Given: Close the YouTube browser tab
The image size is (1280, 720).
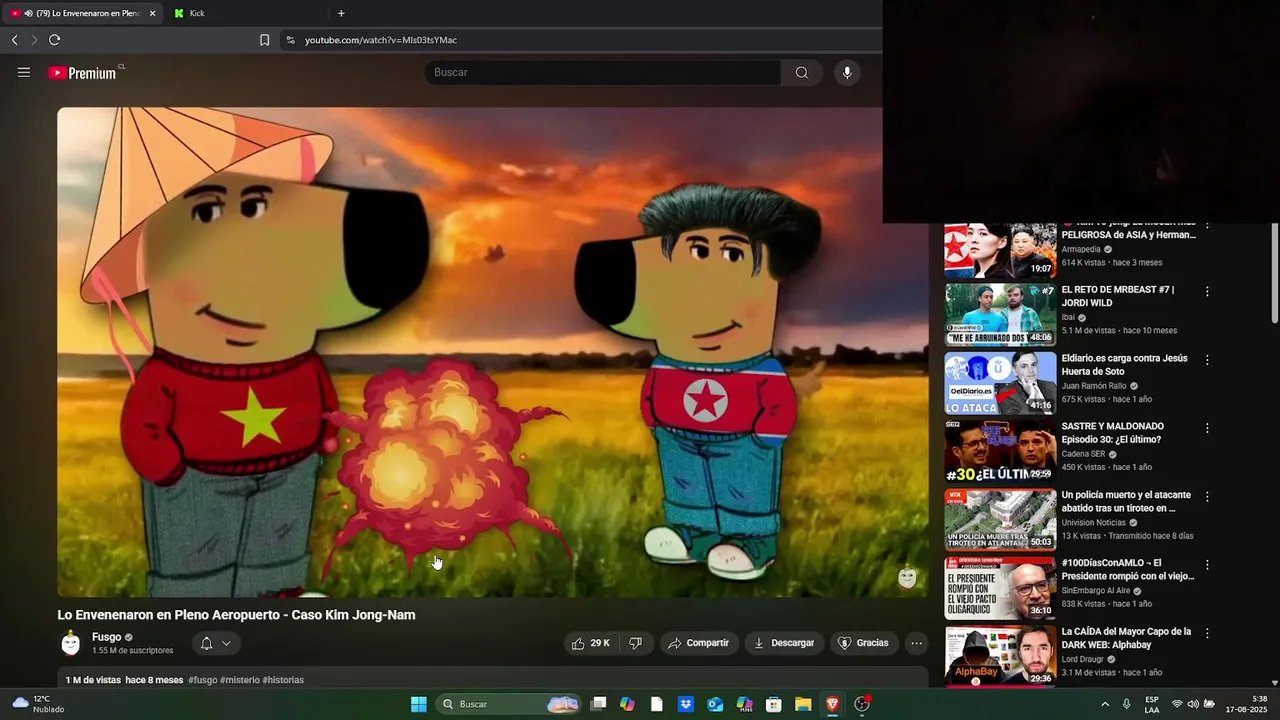Looking at the screenshot, I should pyautogui.click(x=152, y=13).
